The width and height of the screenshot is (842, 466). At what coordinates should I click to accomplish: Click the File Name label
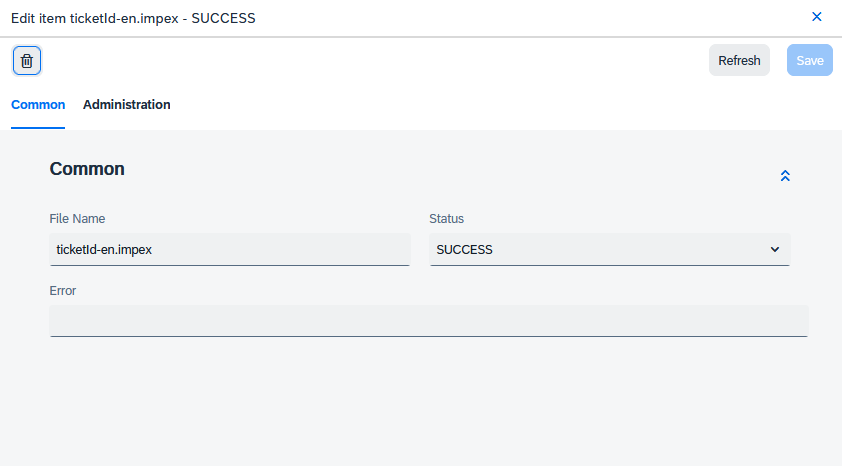point(77,219)
